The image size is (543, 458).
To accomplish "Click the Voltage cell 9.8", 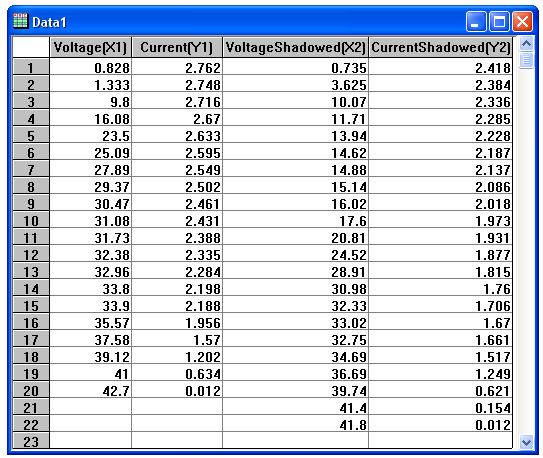I will (x=90, y=101).
